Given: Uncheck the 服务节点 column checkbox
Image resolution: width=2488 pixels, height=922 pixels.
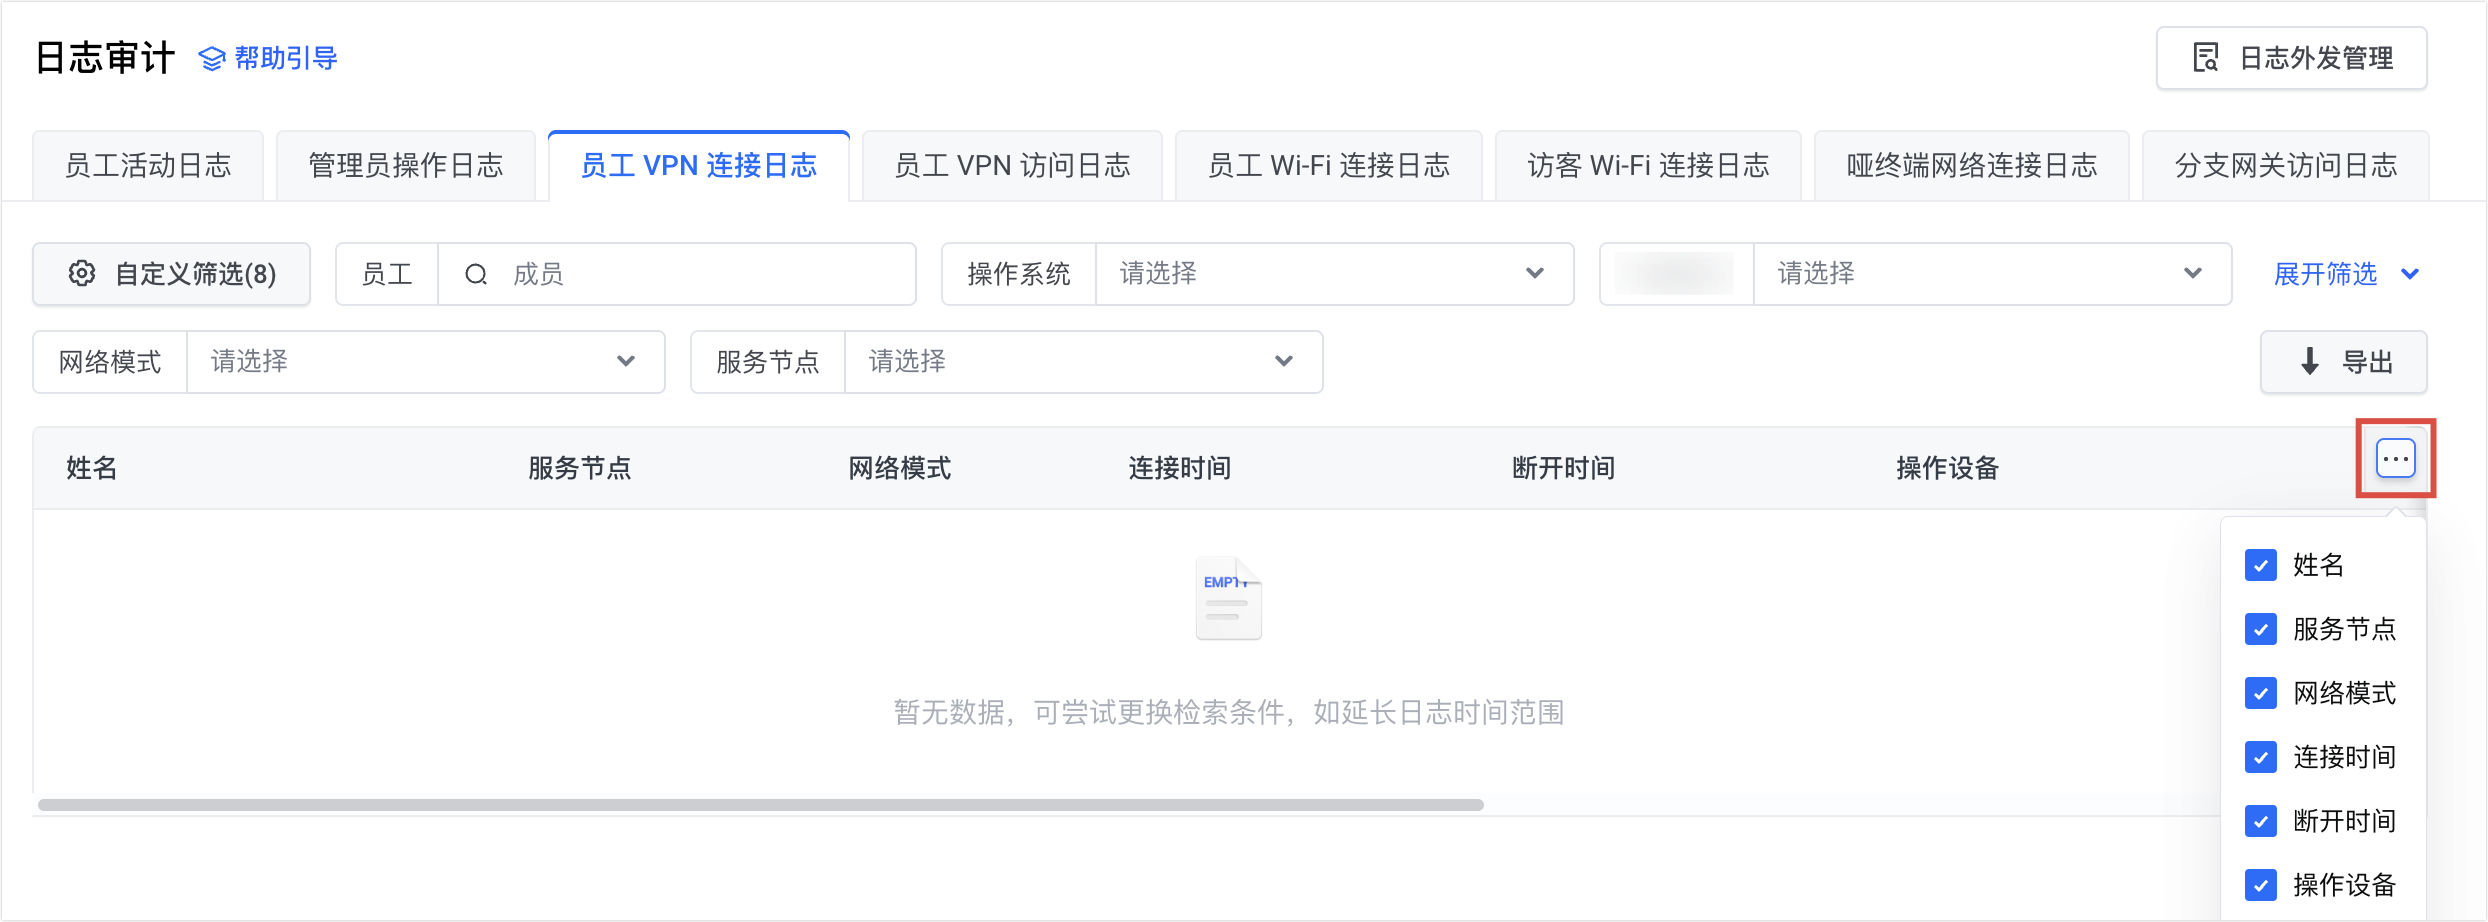Looking at the screenshot, I should (x=2261, y=629).
